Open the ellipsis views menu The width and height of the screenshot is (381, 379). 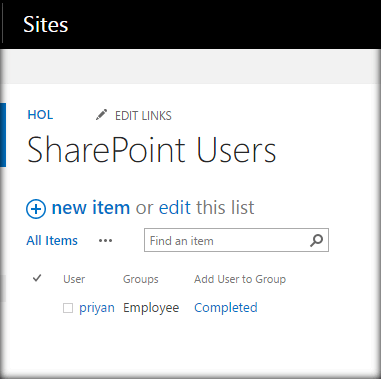pos(105,240)
